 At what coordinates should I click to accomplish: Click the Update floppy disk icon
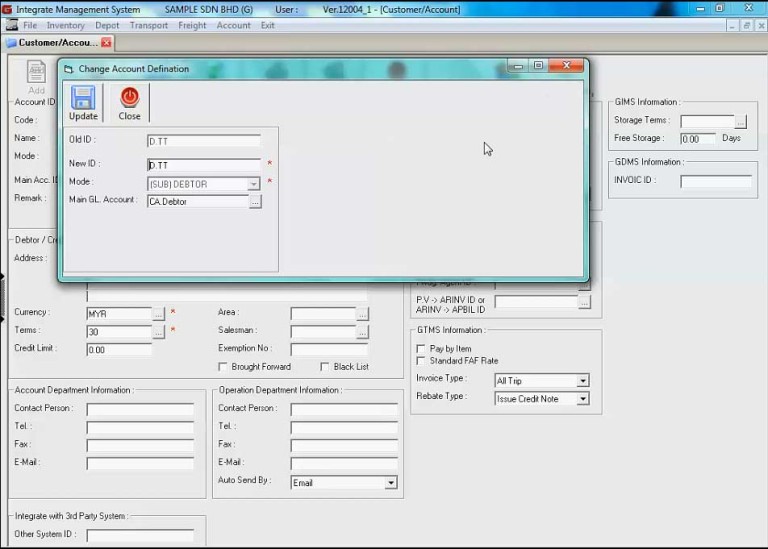83,97
